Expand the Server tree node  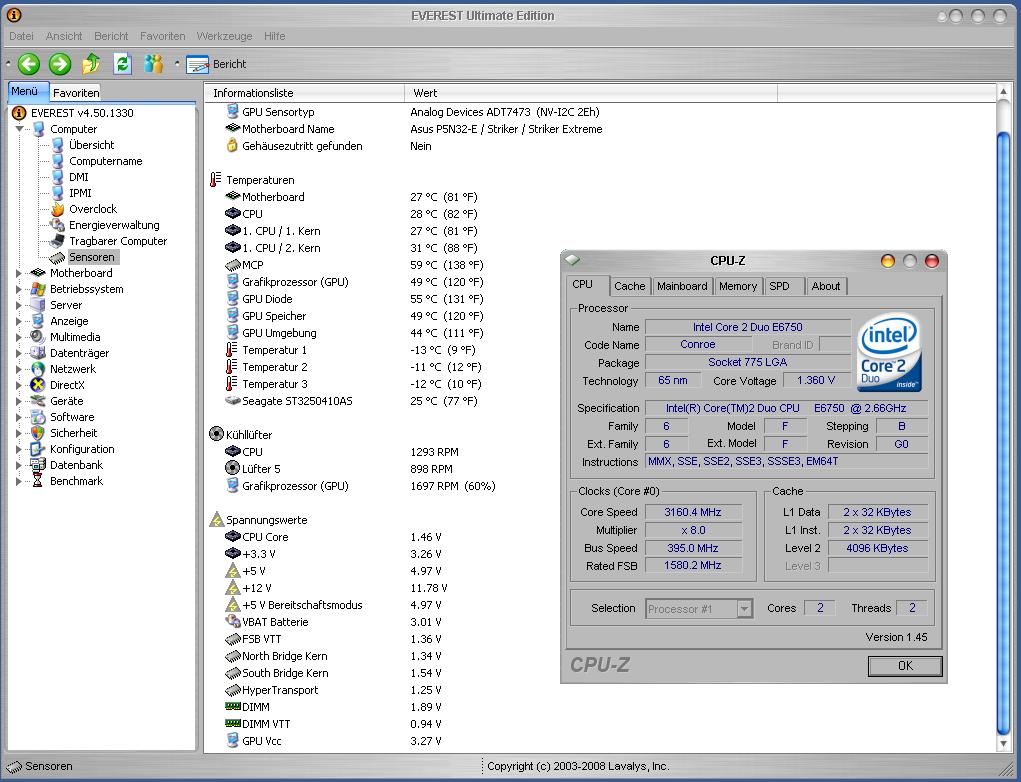coord(19,305)
